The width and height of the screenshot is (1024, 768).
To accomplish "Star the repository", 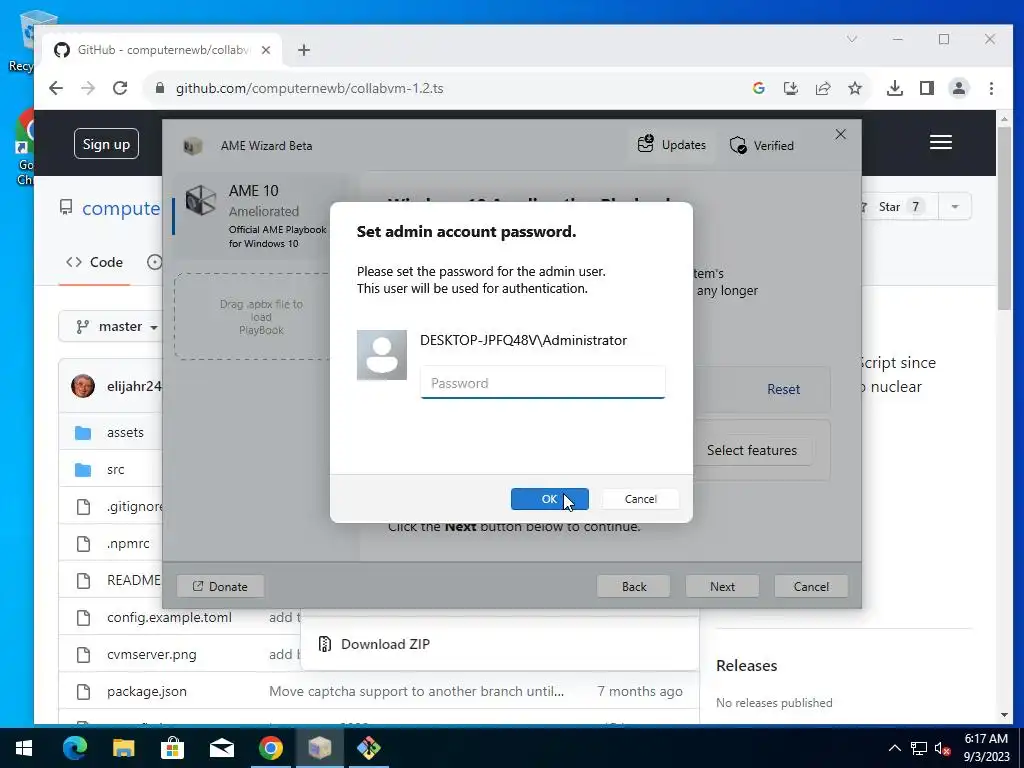I will click(900, 206).
